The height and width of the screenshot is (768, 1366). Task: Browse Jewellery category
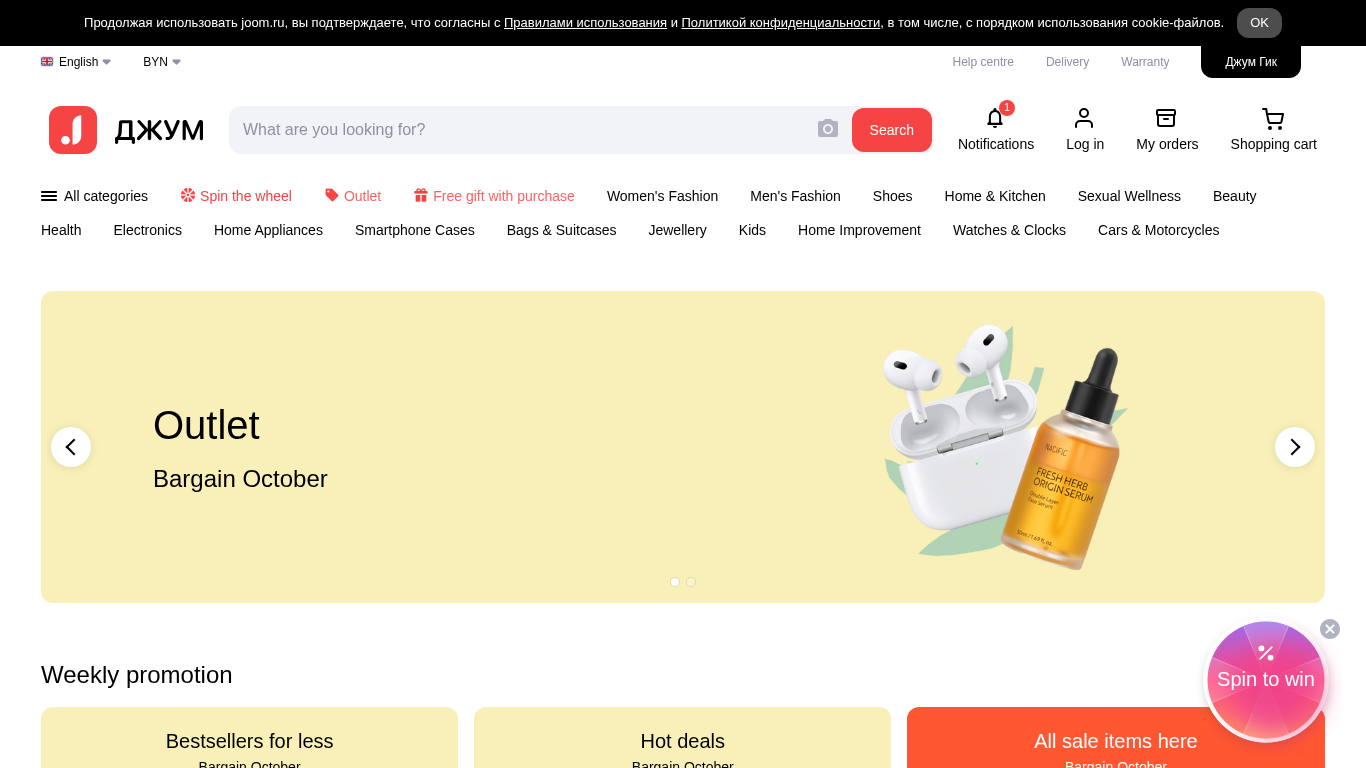point(677,230)
